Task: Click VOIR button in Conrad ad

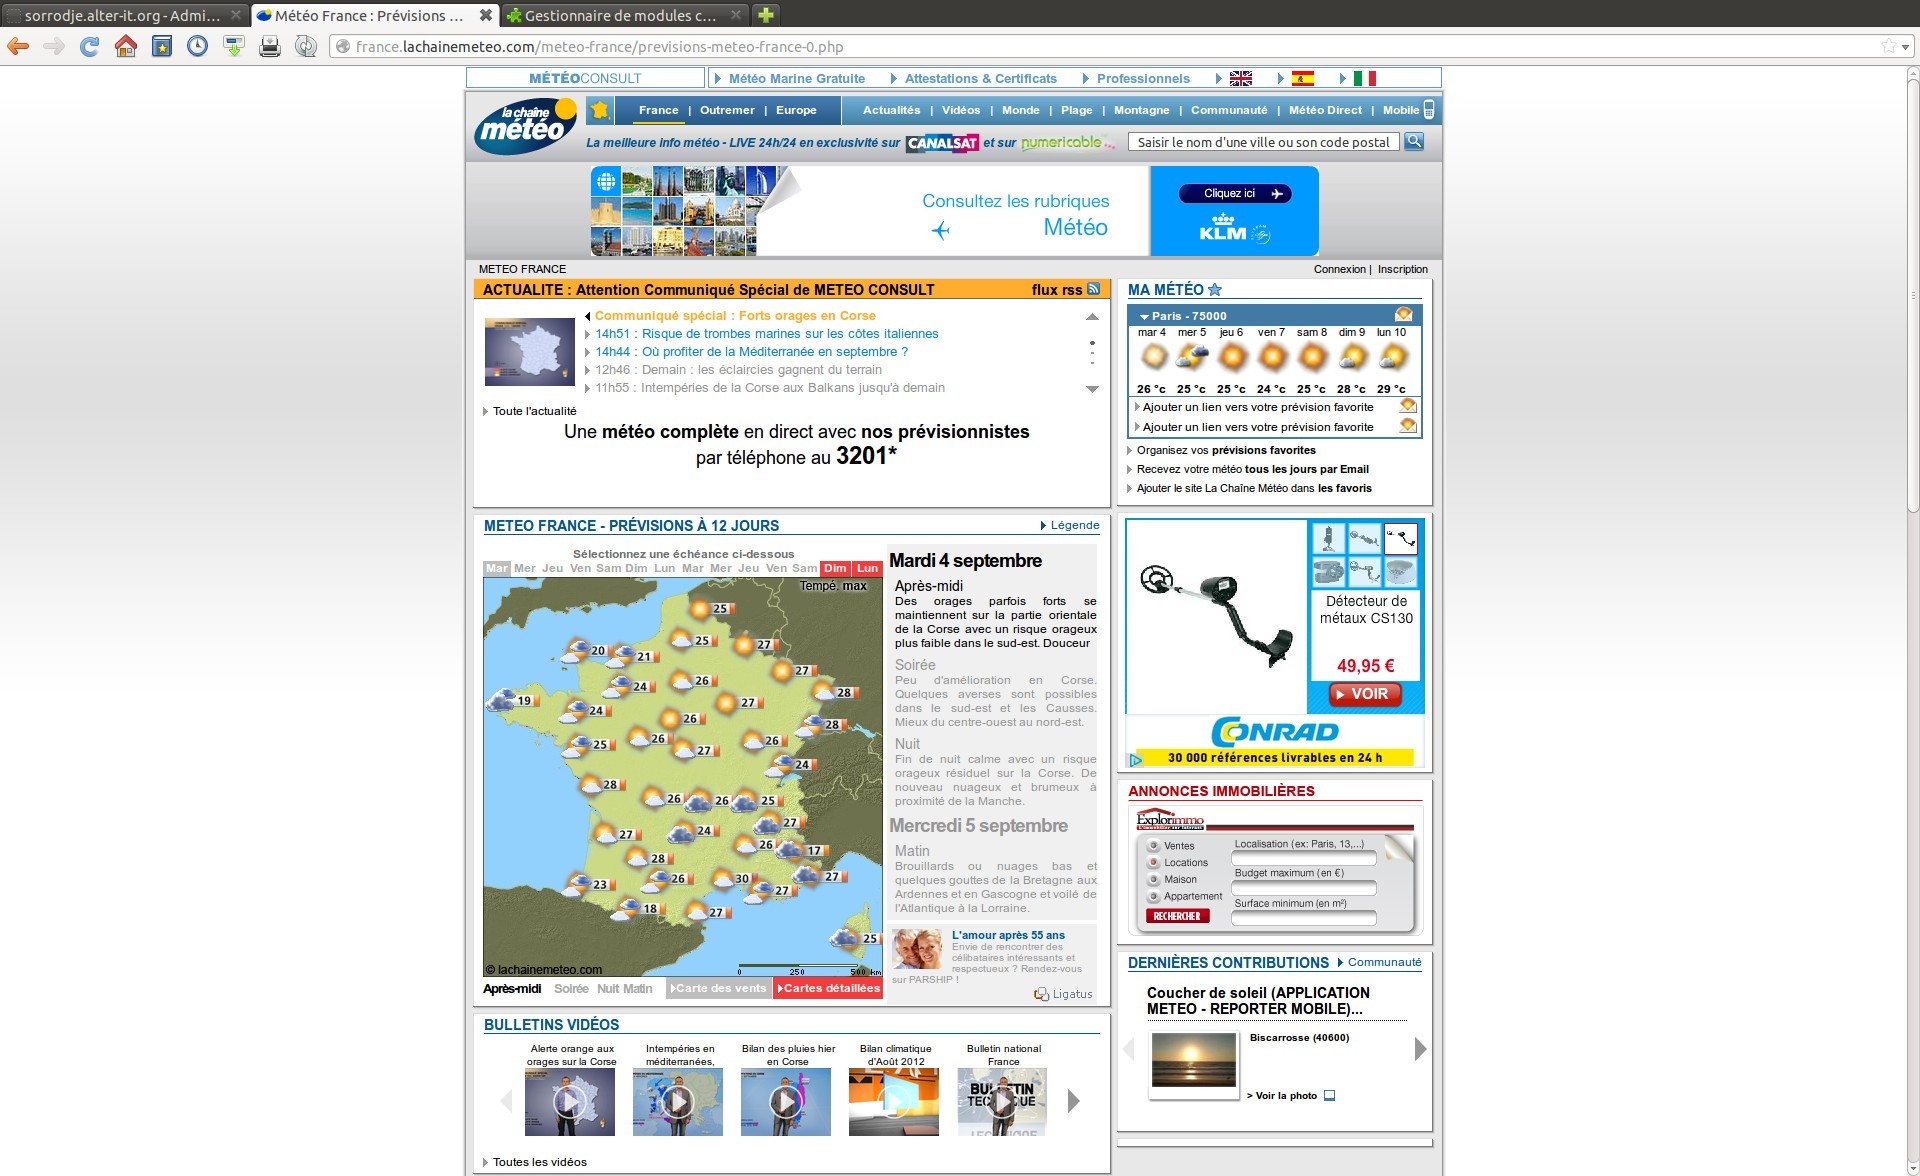Action: coord(1365,694)
